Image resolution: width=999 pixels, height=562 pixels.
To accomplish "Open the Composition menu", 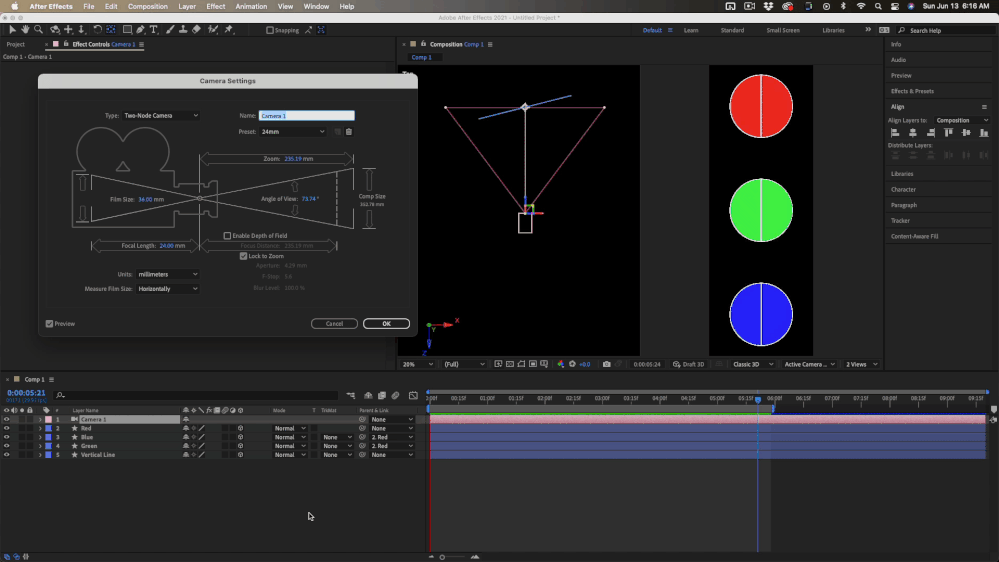I will point(147,7).
